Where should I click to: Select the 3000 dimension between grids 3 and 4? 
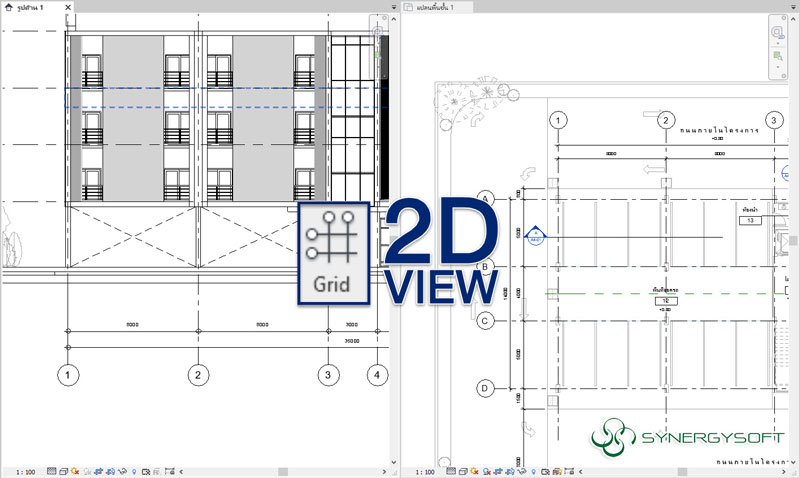352,324
